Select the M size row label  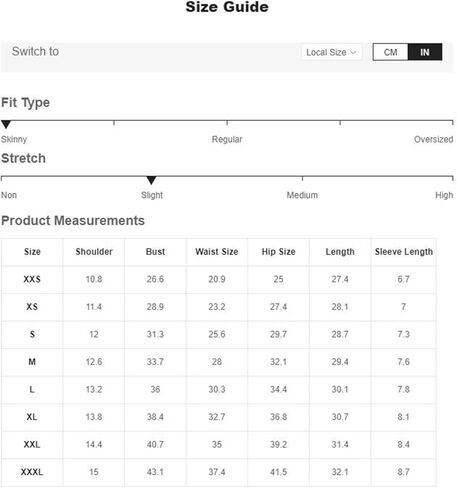32,362
